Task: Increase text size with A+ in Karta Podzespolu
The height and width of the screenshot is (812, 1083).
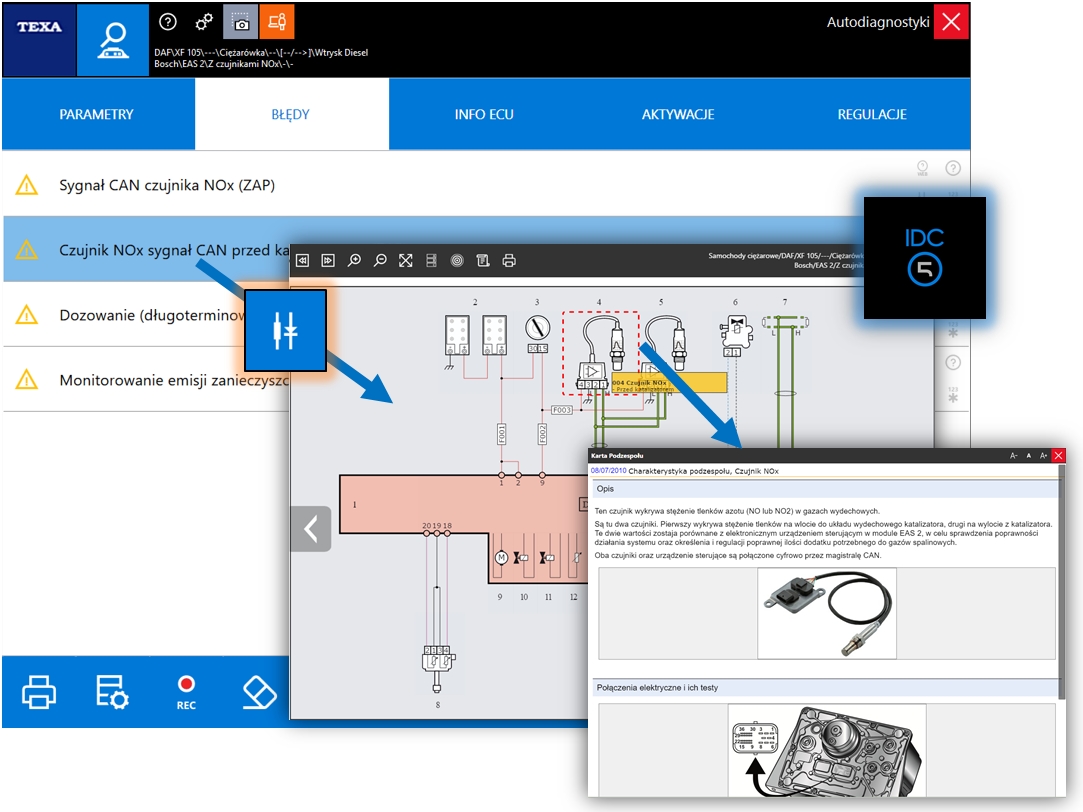Action: tap(1044, 455)
